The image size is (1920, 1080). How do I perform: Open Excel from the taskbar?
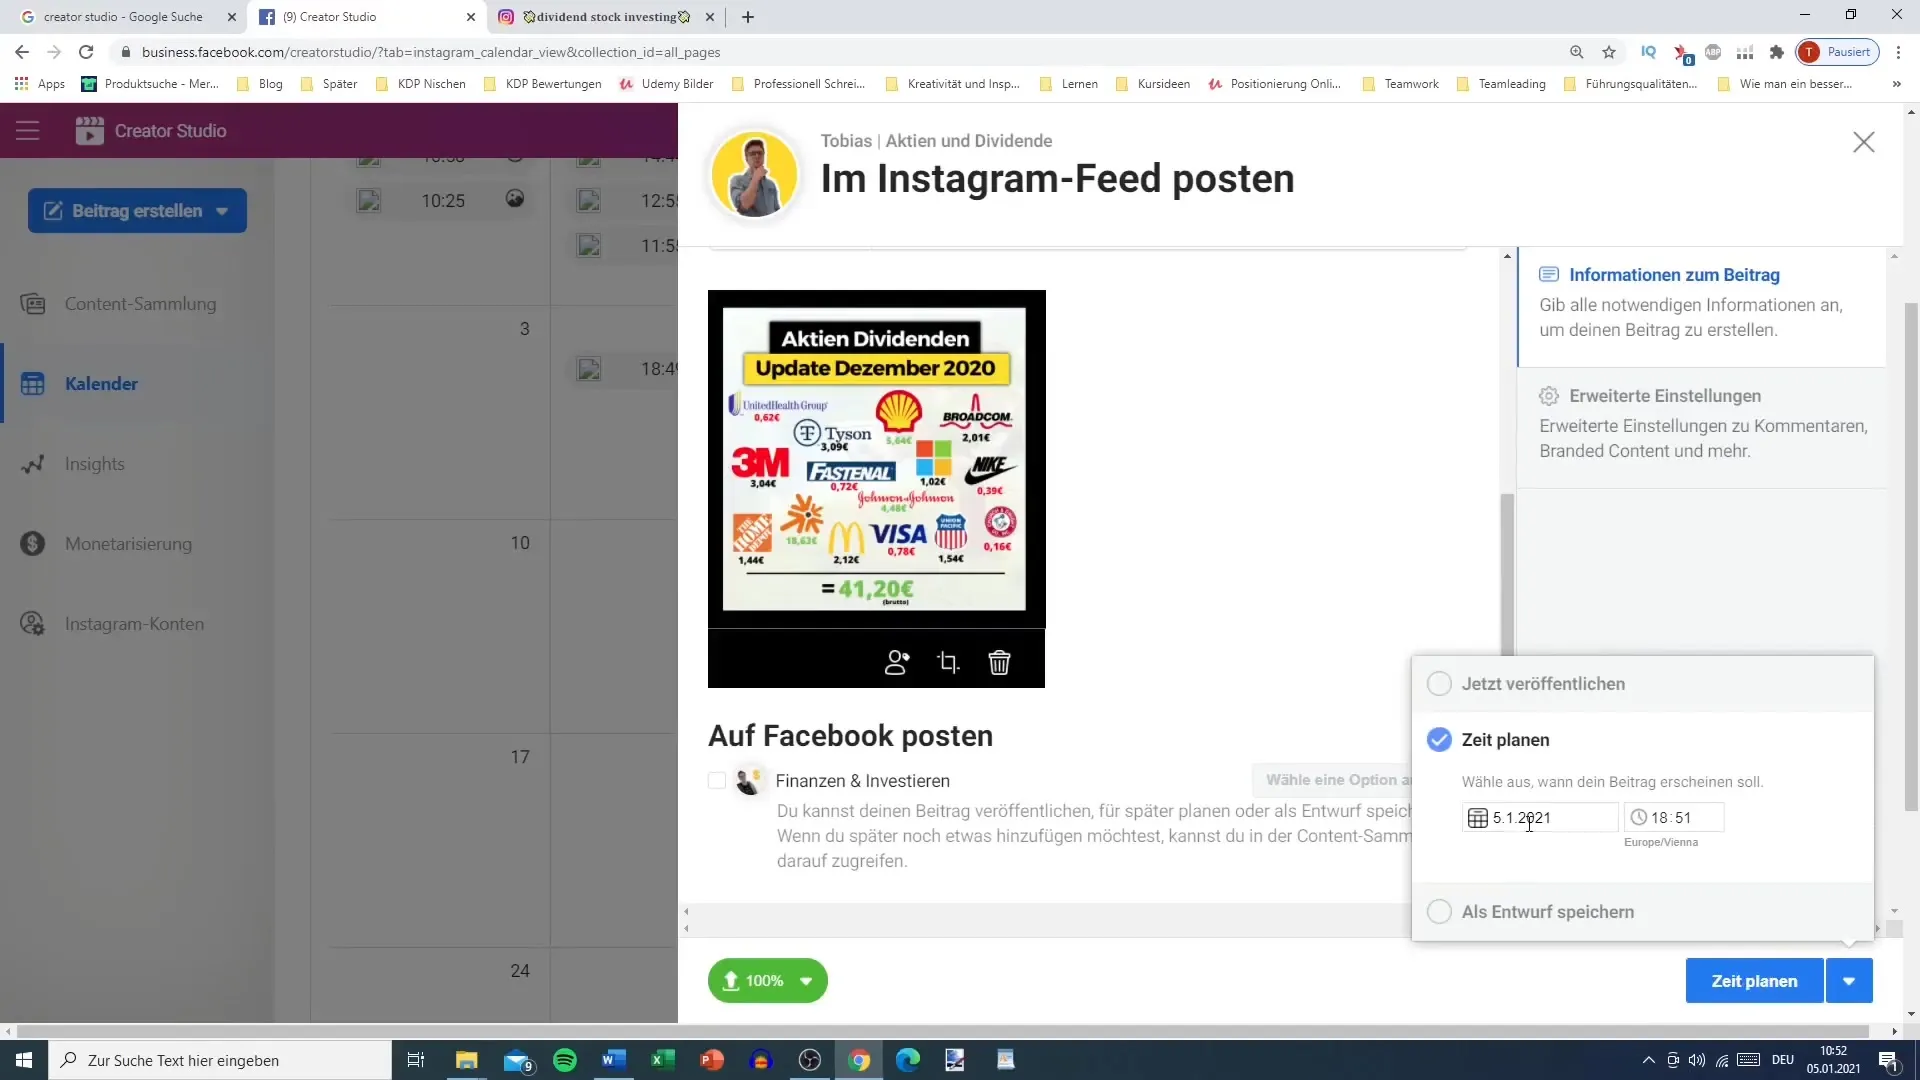[x=663, y=1060]
